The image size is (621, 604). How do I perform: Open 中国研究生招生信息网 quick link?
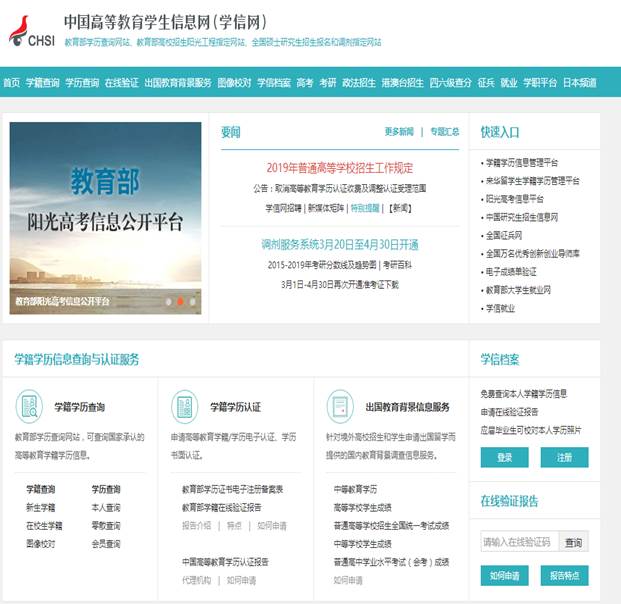click(521, 217)
